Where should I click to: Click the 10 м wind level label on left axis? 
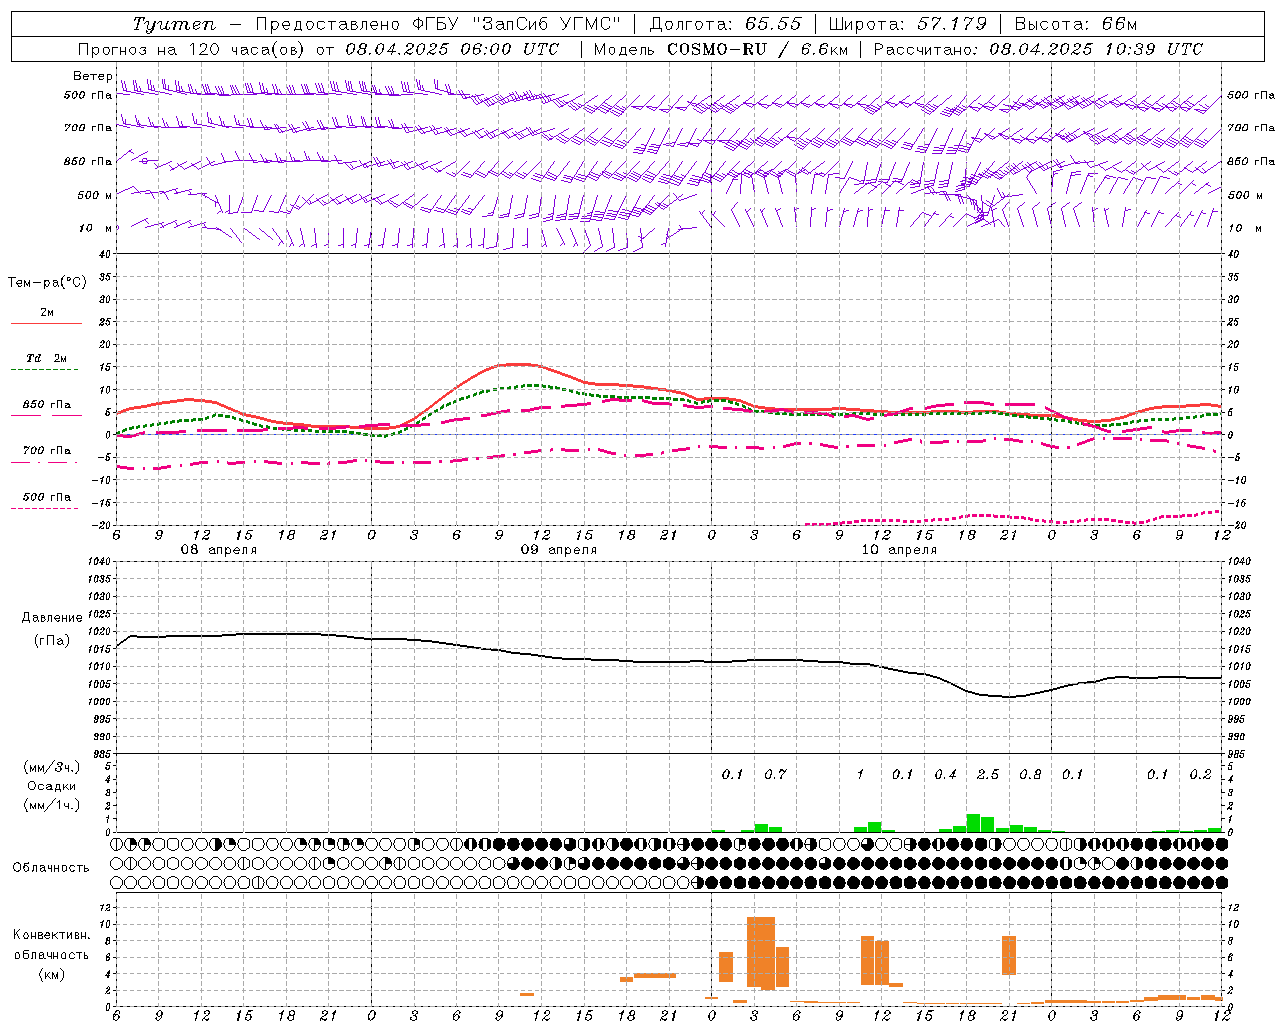coord(94,228)
